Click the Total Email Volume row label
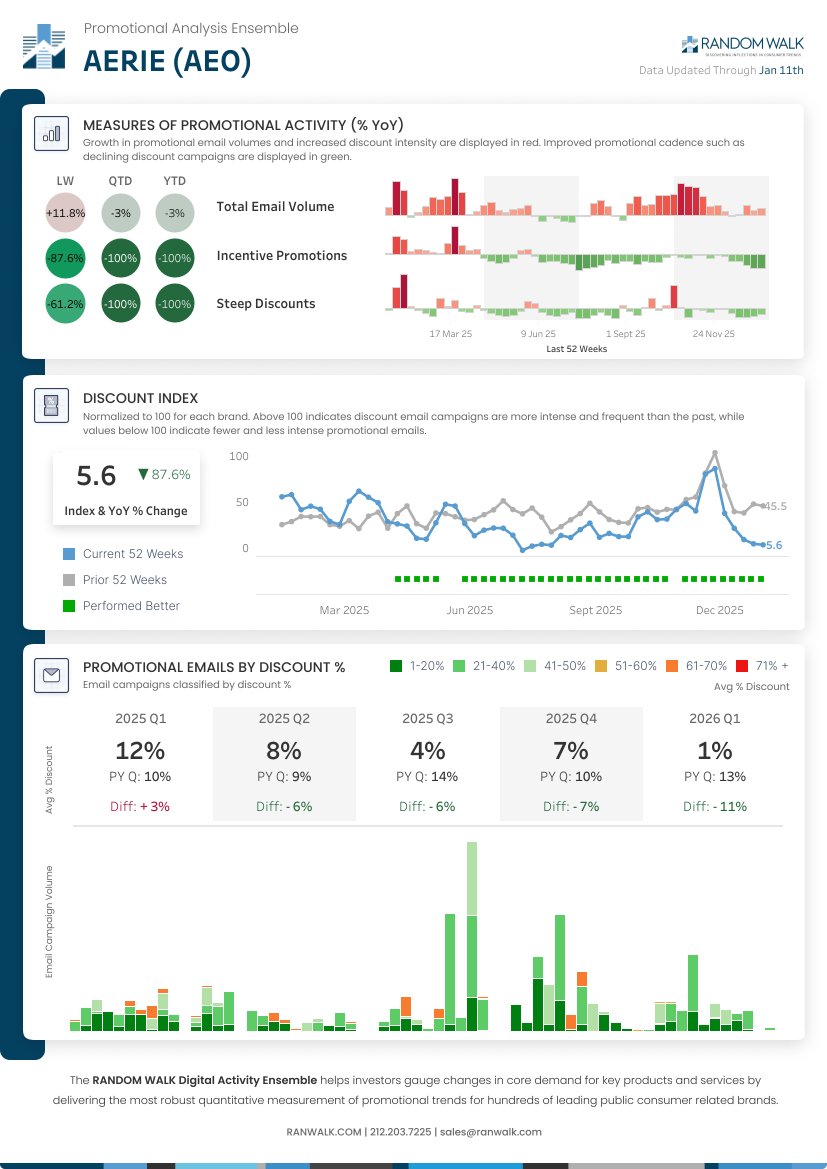 [x=275, y=207]
